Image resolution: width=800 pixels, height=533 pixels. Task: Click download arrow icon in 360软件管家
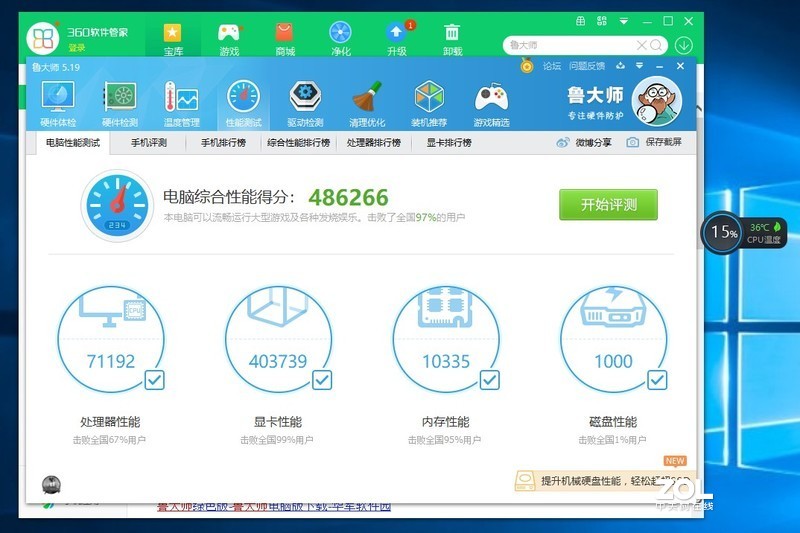click(684, 45)
